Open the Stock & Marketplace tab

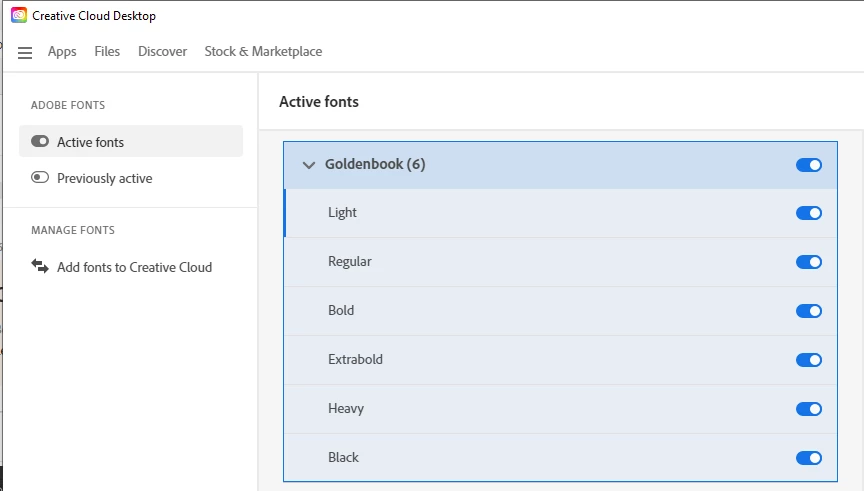[263, 52]
